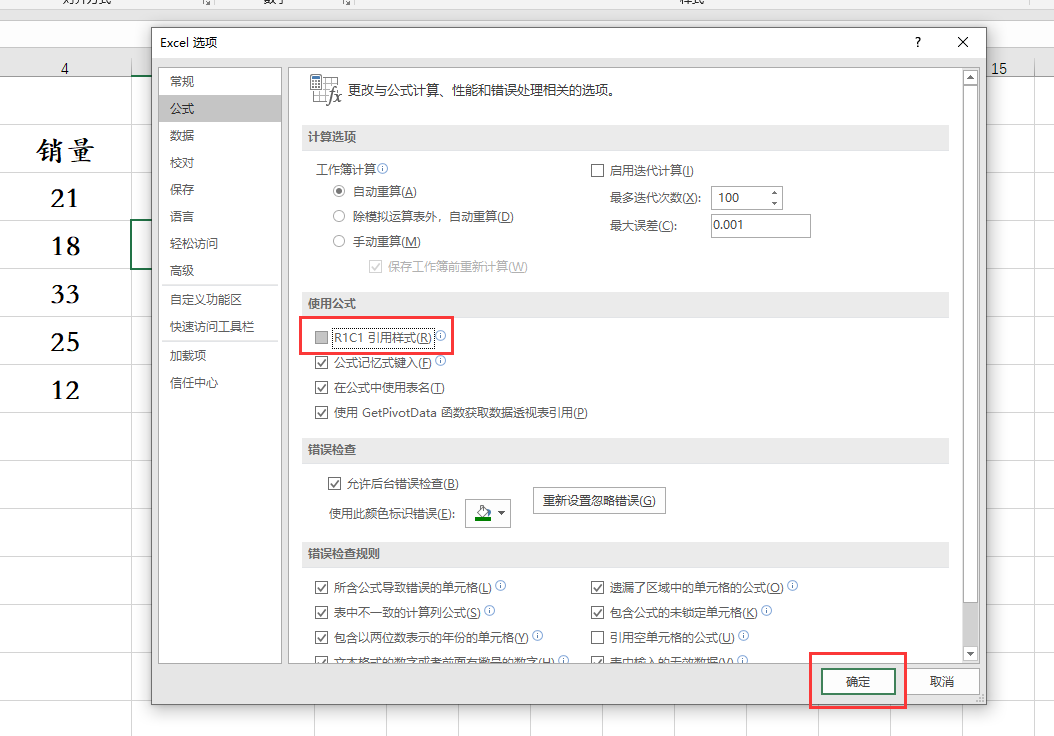This screenshot has height=736, width=1054.
Task: Open 自定义功能区 settings
Action: (x=220, y=300)
